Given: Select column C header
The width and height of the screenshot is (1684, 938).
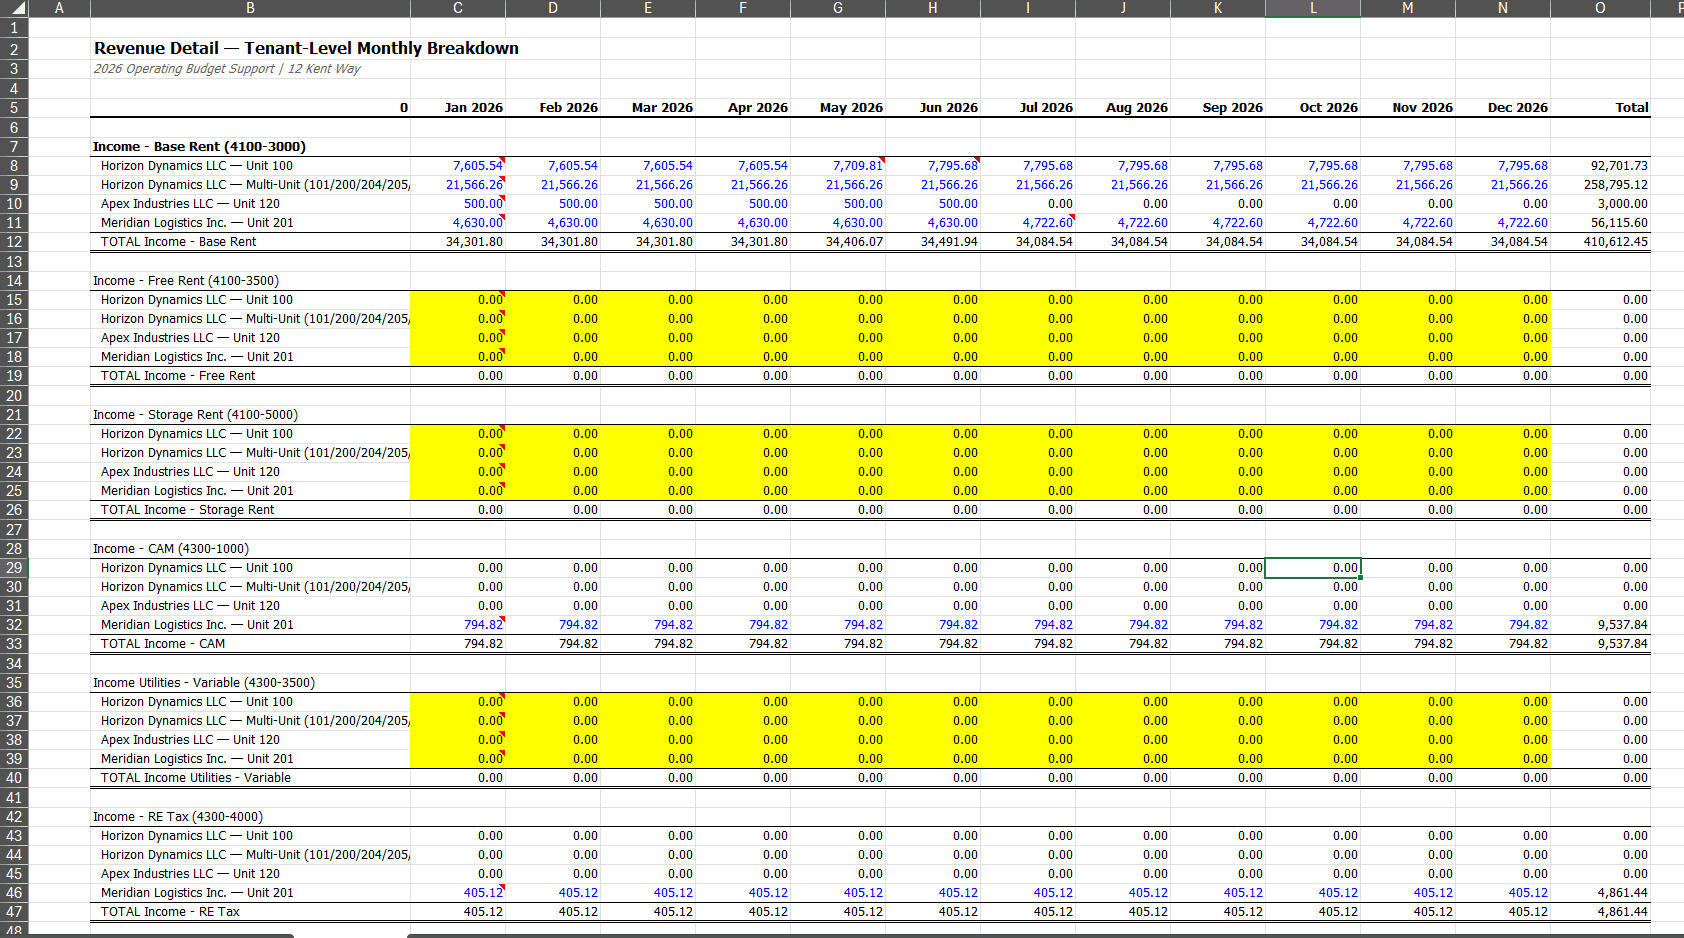Looking at the screenshot, I should coord(457,8).
